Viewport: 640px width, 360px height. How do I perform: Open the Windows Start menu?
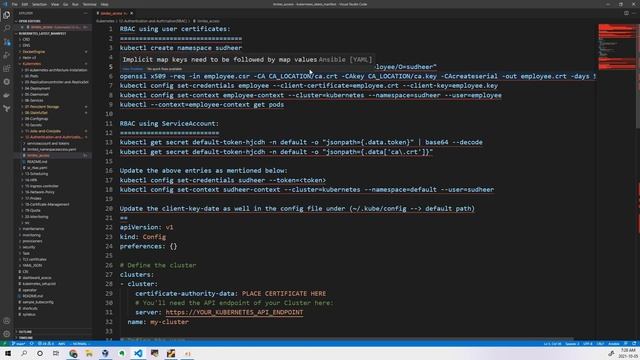click(x=8, y=353)
